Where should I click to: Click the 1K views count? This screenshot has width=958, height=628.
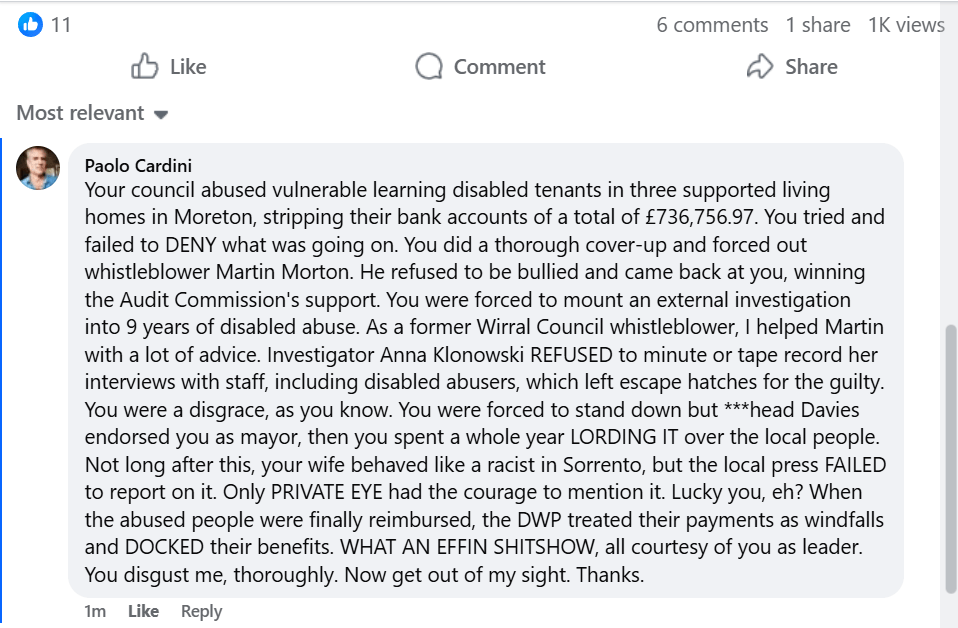click(905, 25)
